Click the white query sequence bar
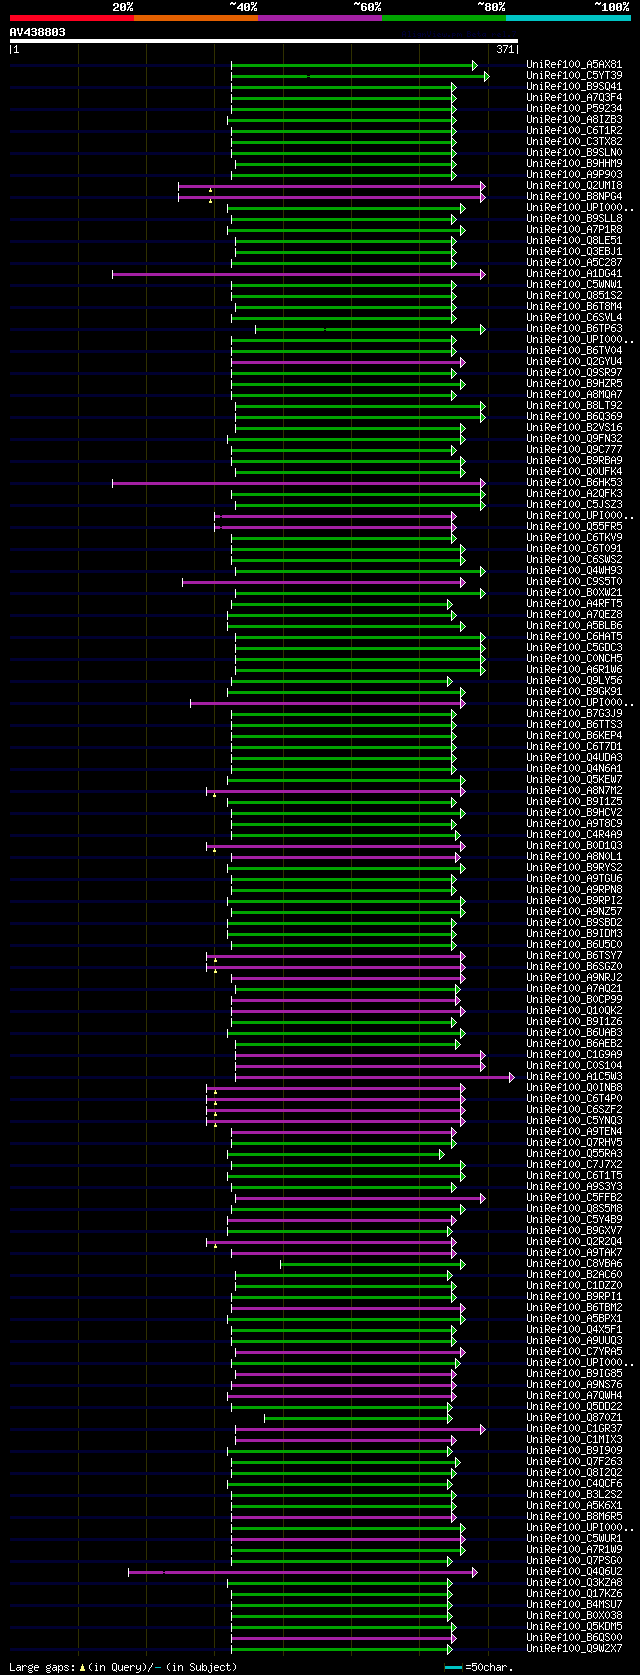The height and width of the screenshot is (1675, 640). (264, 41)
